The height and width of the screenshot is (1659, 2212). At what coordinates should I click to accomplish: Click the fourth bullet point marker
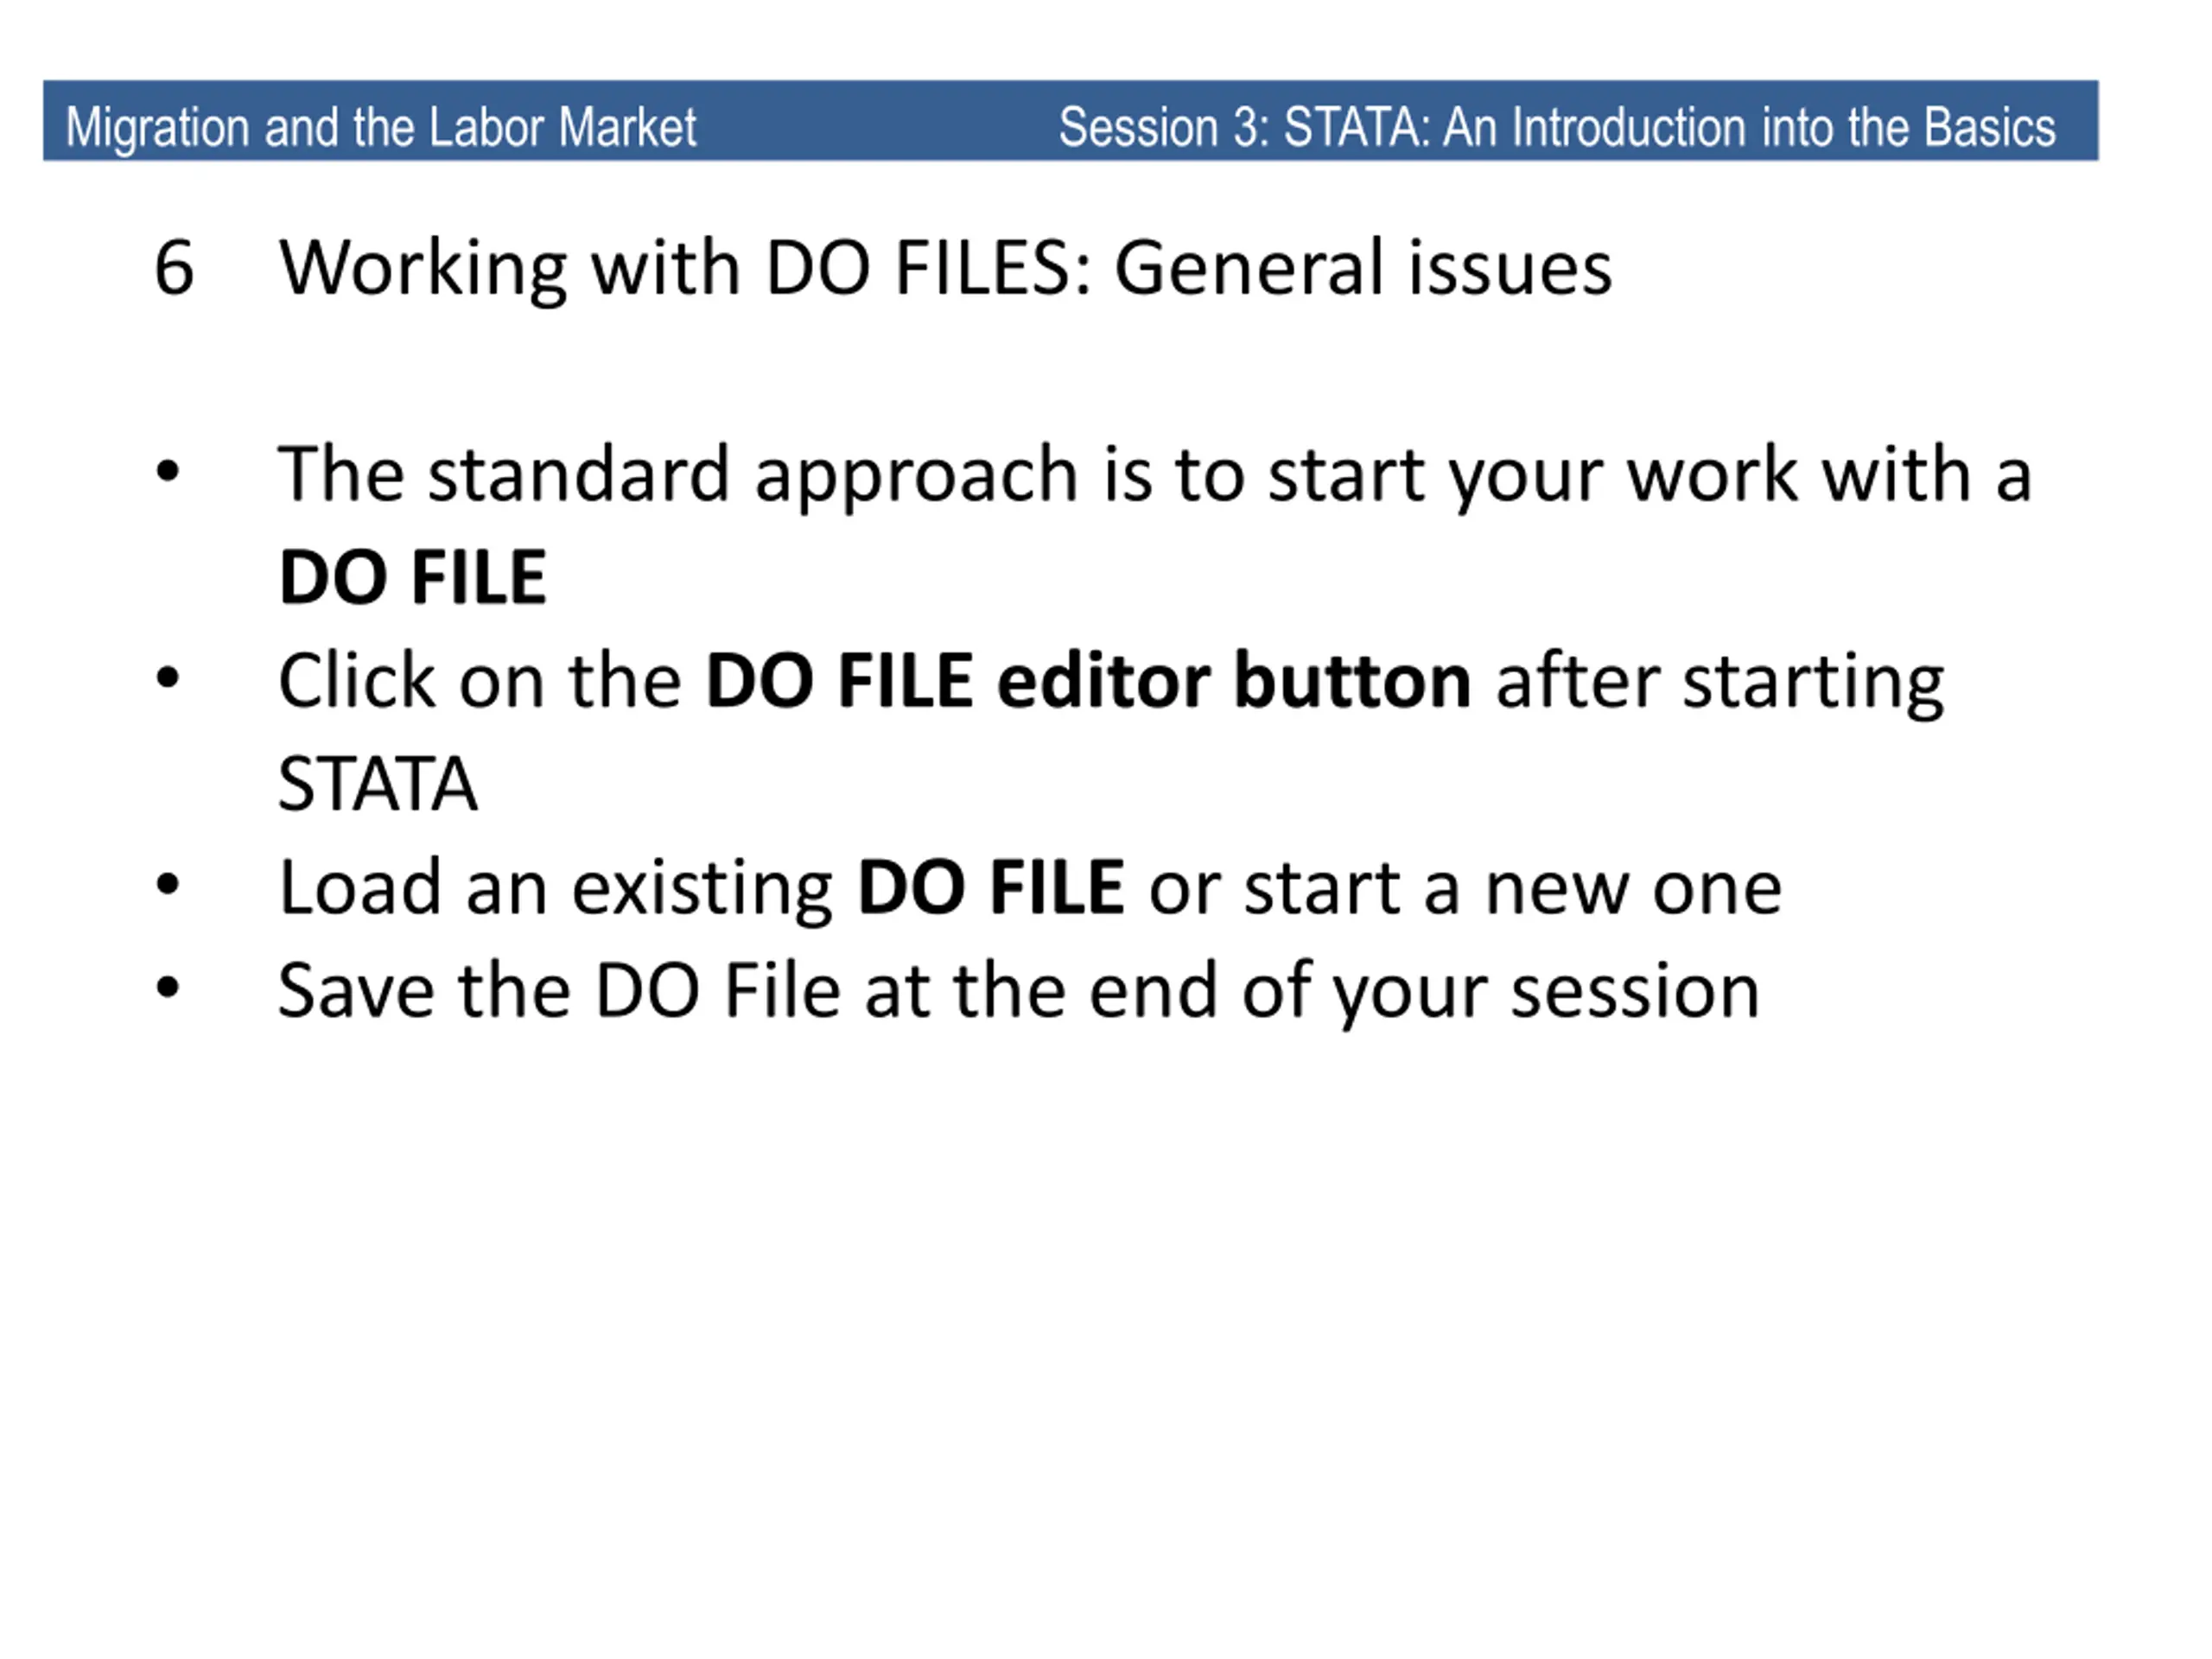pos(168,988)
